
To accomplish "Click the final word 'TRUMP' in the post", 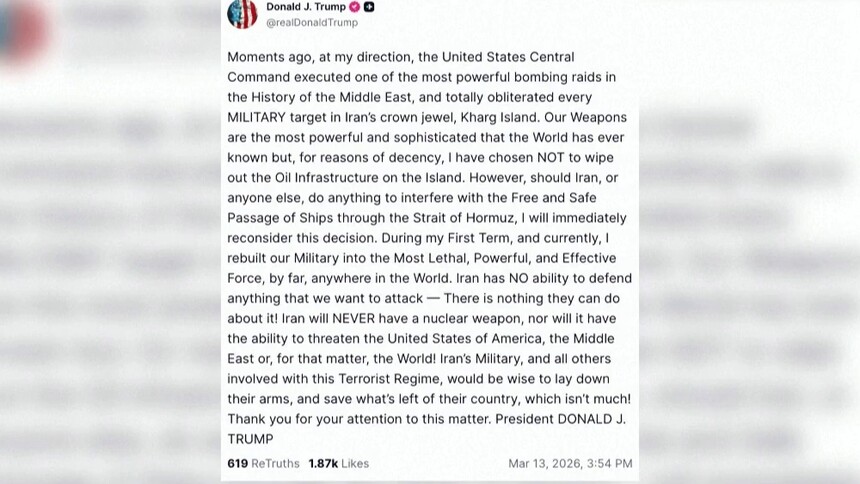I will pyautogui.click(x=250, y=440).
